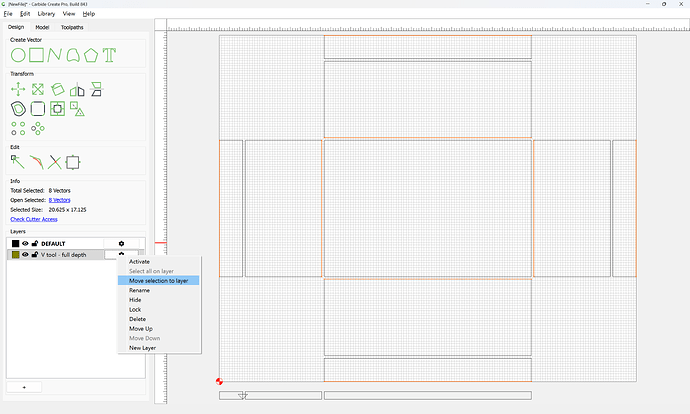690x414 pixels.
Task: Select the Rectangle vector tool
Action: pyautogui.click(x=37, y=55)
